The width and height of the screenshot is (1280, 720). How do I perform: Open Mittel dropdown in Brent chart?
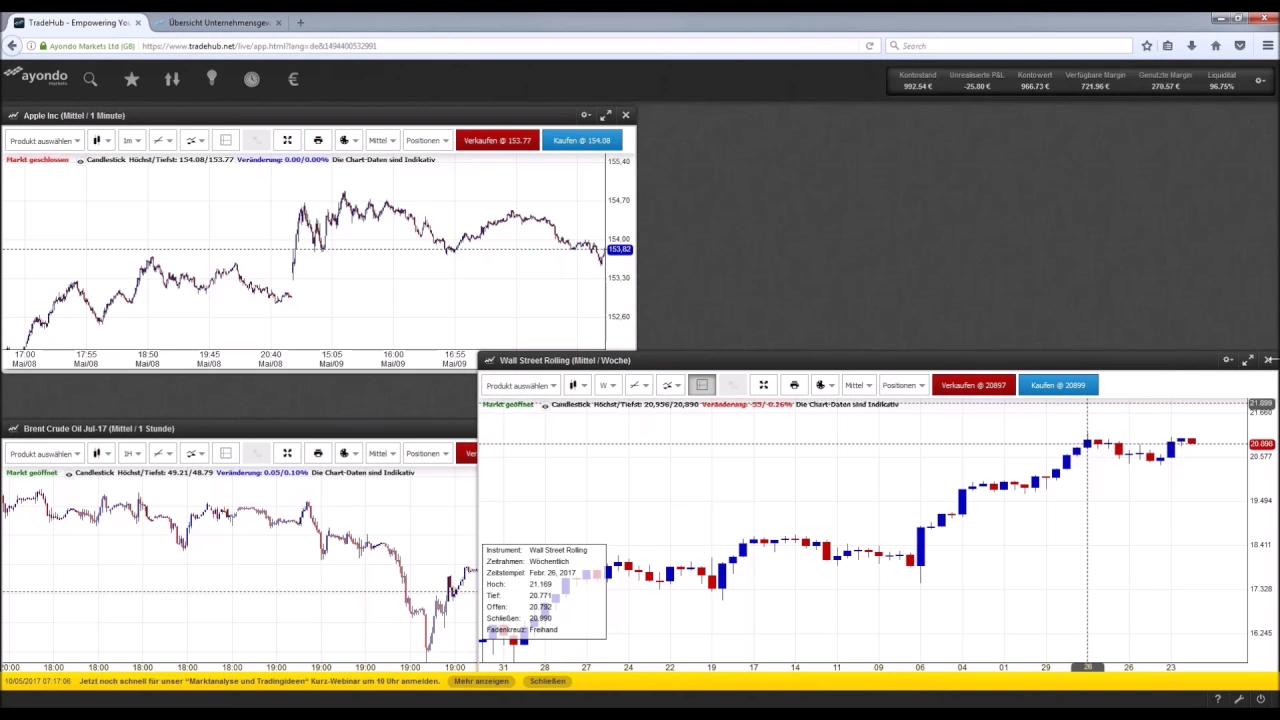(x=382, y=453)
